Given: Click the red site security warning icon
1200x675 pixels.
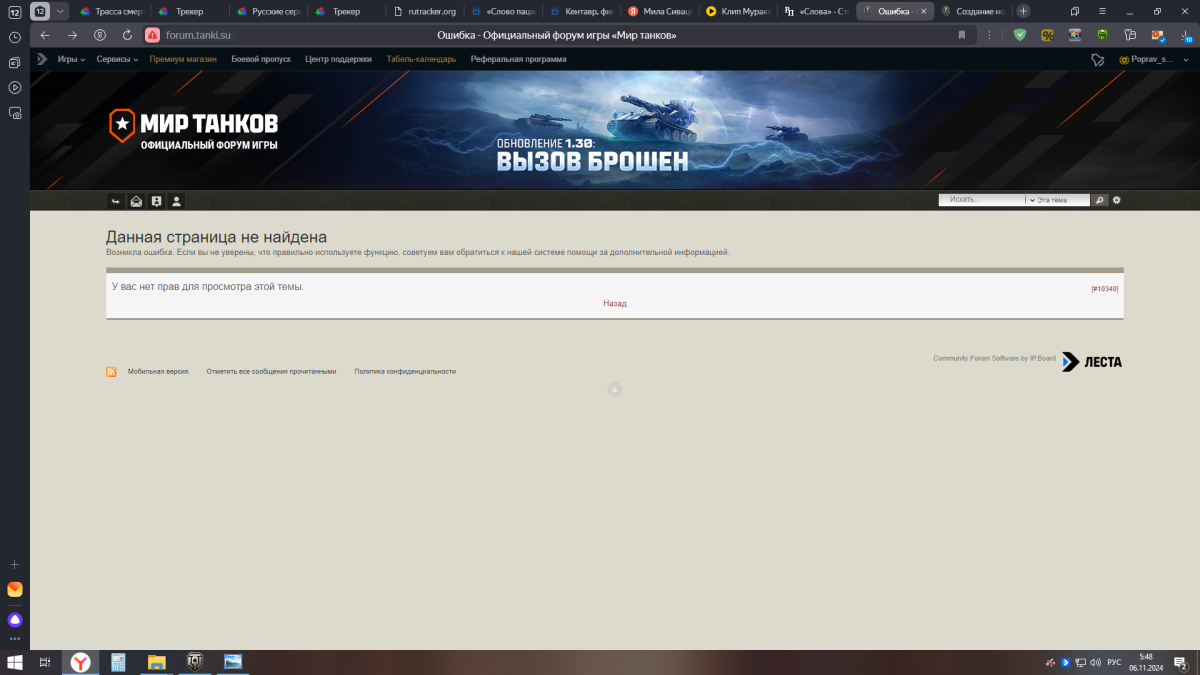Looking at the screenshot, I should (152, 35).
